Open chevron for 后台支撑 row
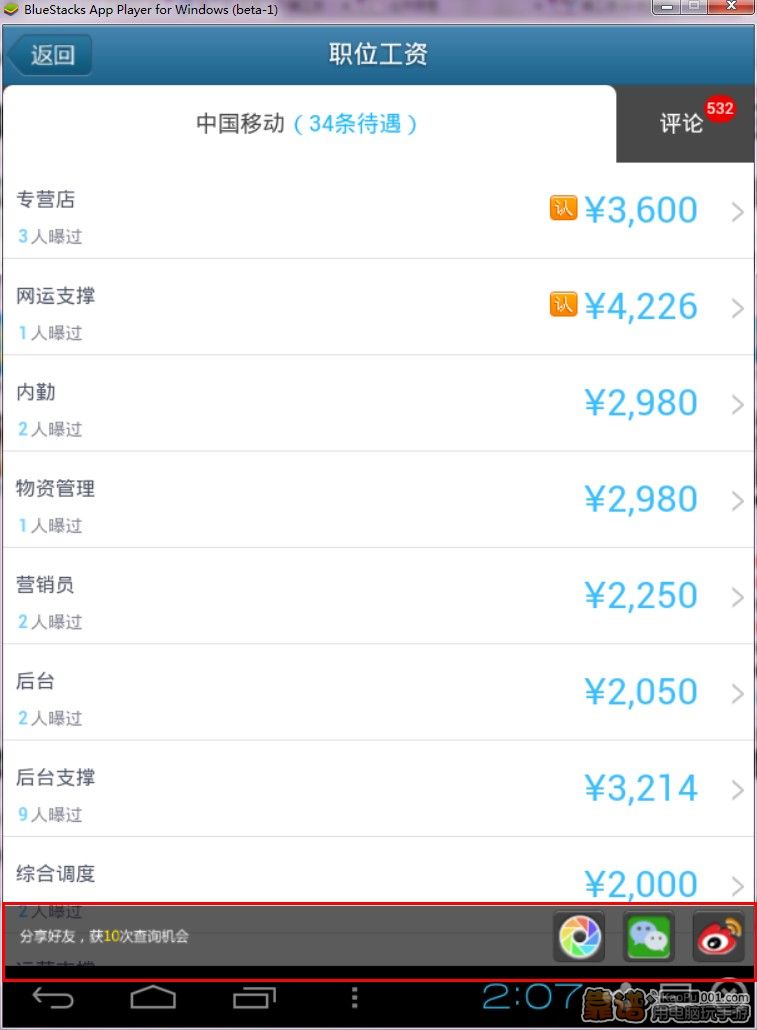 tap(738, 790)
